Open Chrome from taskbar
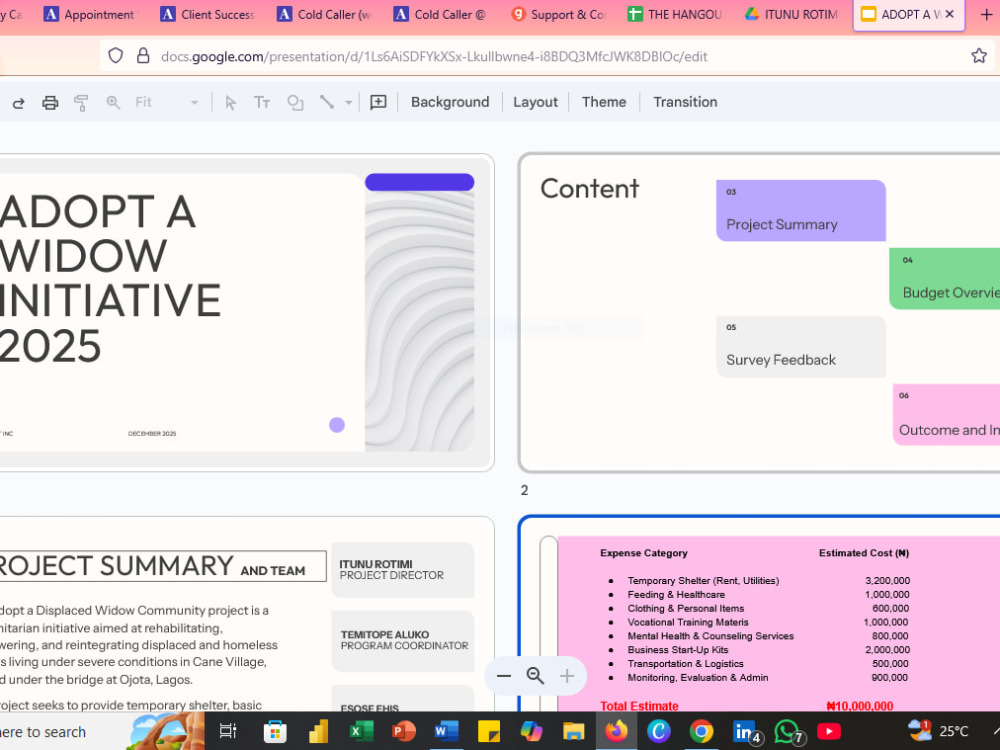This screenshot has height=750, width=1000. coord(701,732)
